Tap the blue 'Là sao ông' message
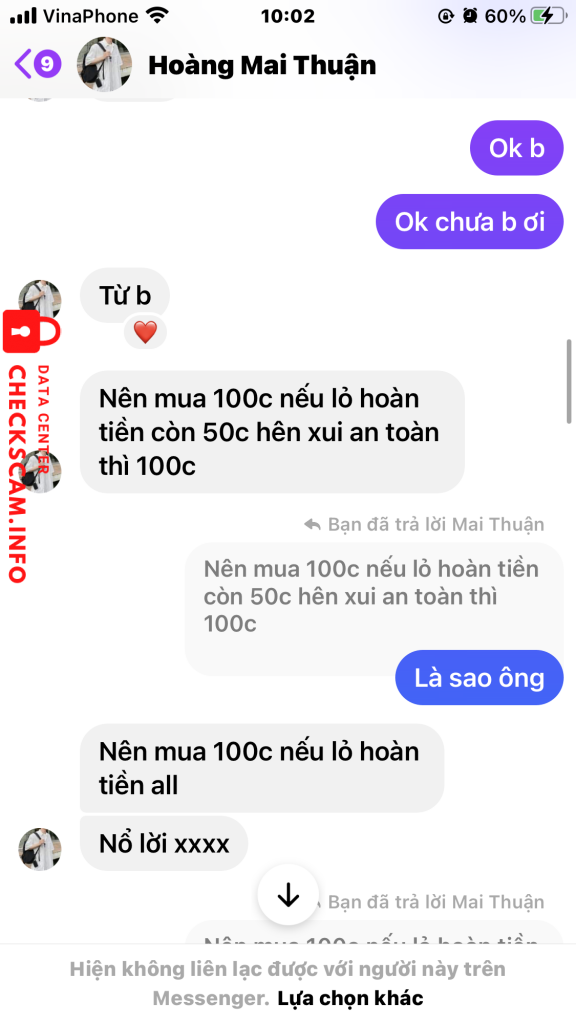Viewport: 576px width, 1024px height. (479, 678)
